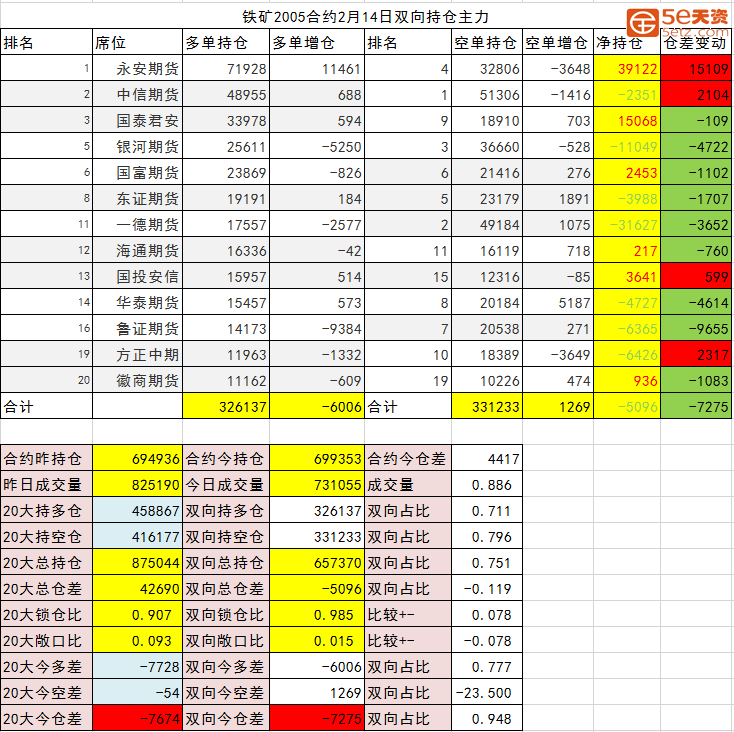Click the 席位 column header
Image resolution: width=734 pixels, height=732 pixels.
[x=136, y=42]
